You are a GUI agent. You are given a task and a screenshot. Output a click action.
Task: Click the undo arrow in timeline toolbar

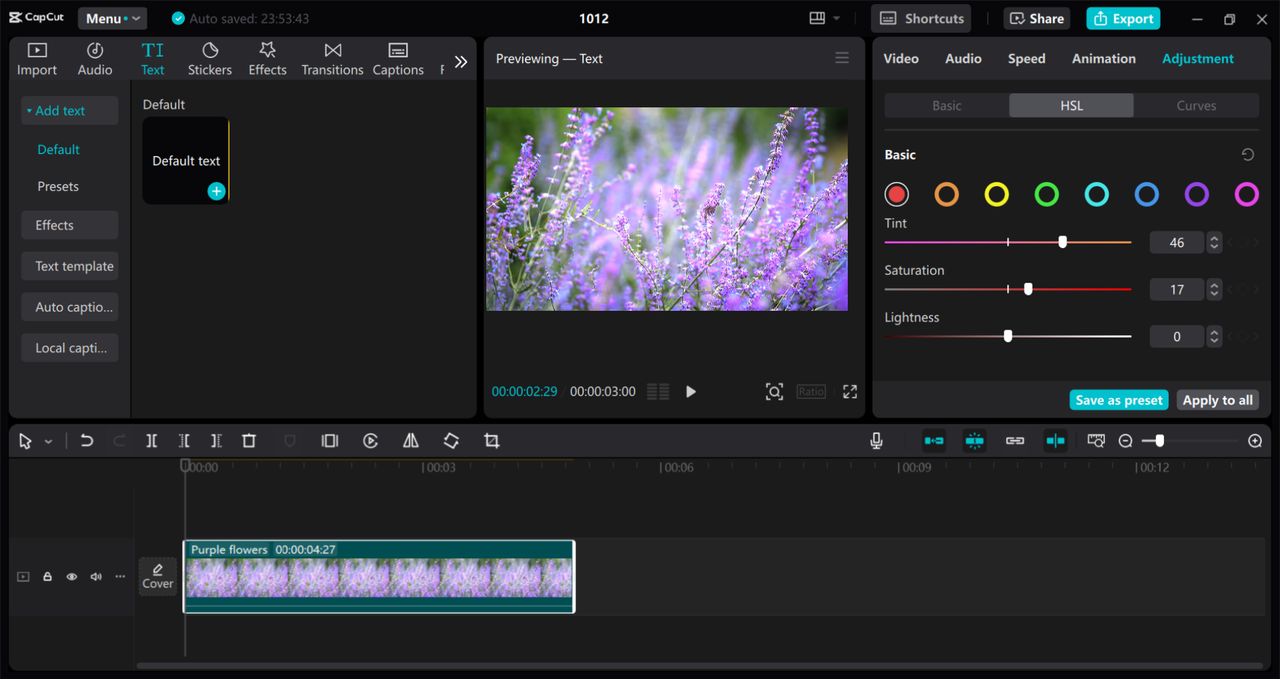click(87, 441)
